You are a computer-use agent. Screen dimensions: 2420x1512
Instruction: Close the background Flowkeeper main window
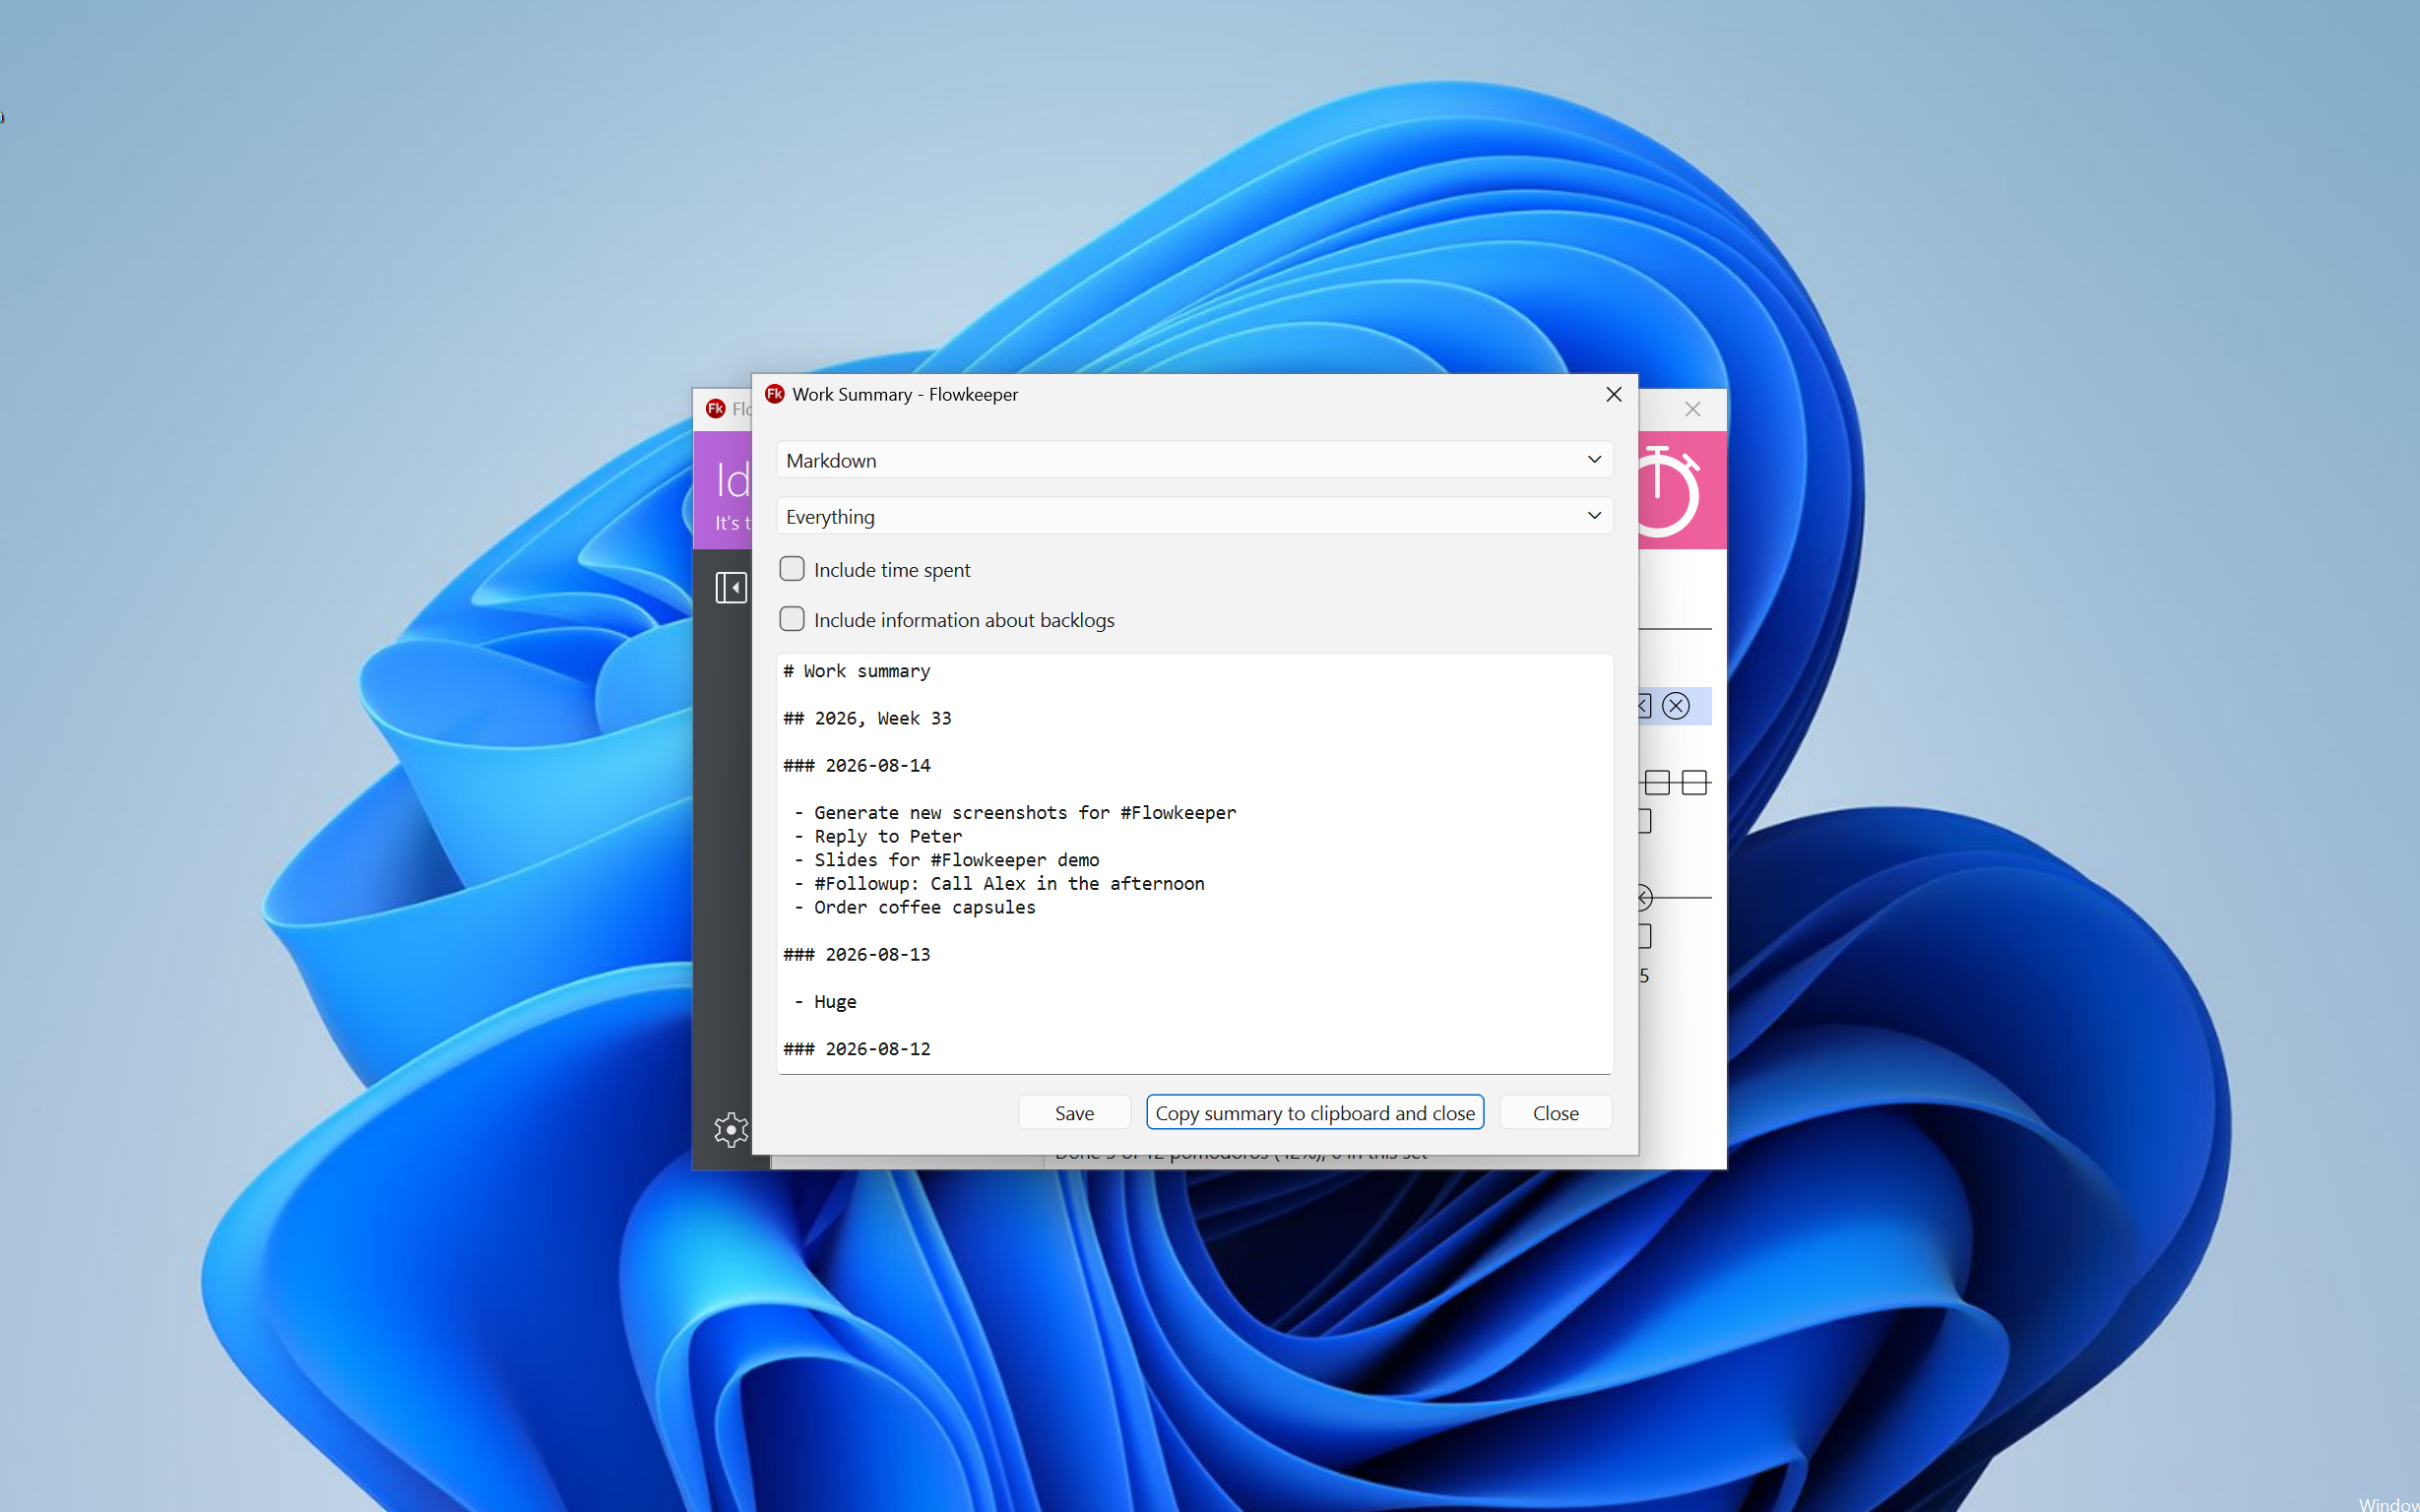click(1692, 409)
